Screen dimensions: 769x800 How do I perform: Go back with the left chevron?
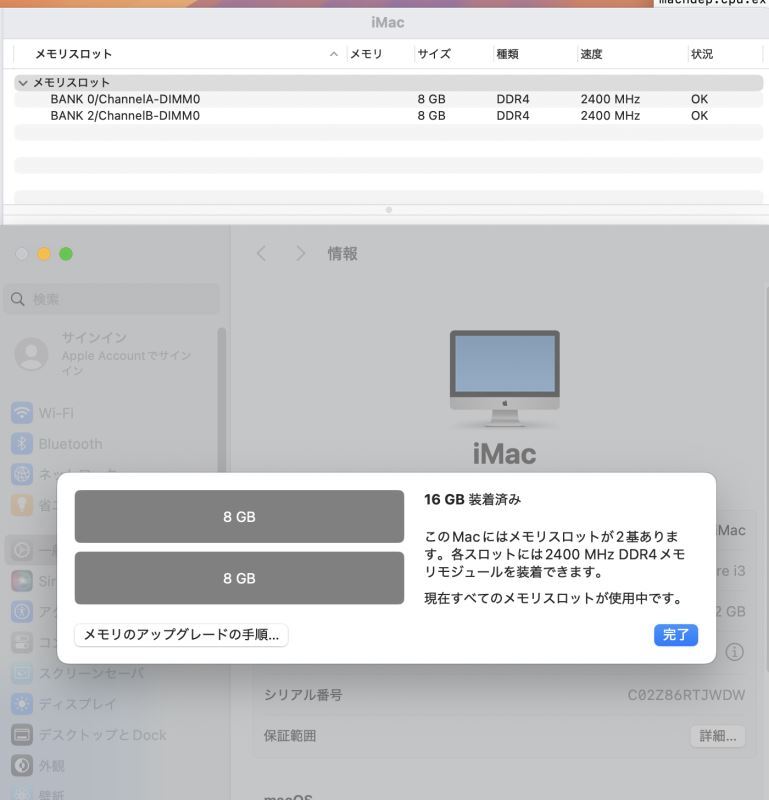click(x=261, y=254)
